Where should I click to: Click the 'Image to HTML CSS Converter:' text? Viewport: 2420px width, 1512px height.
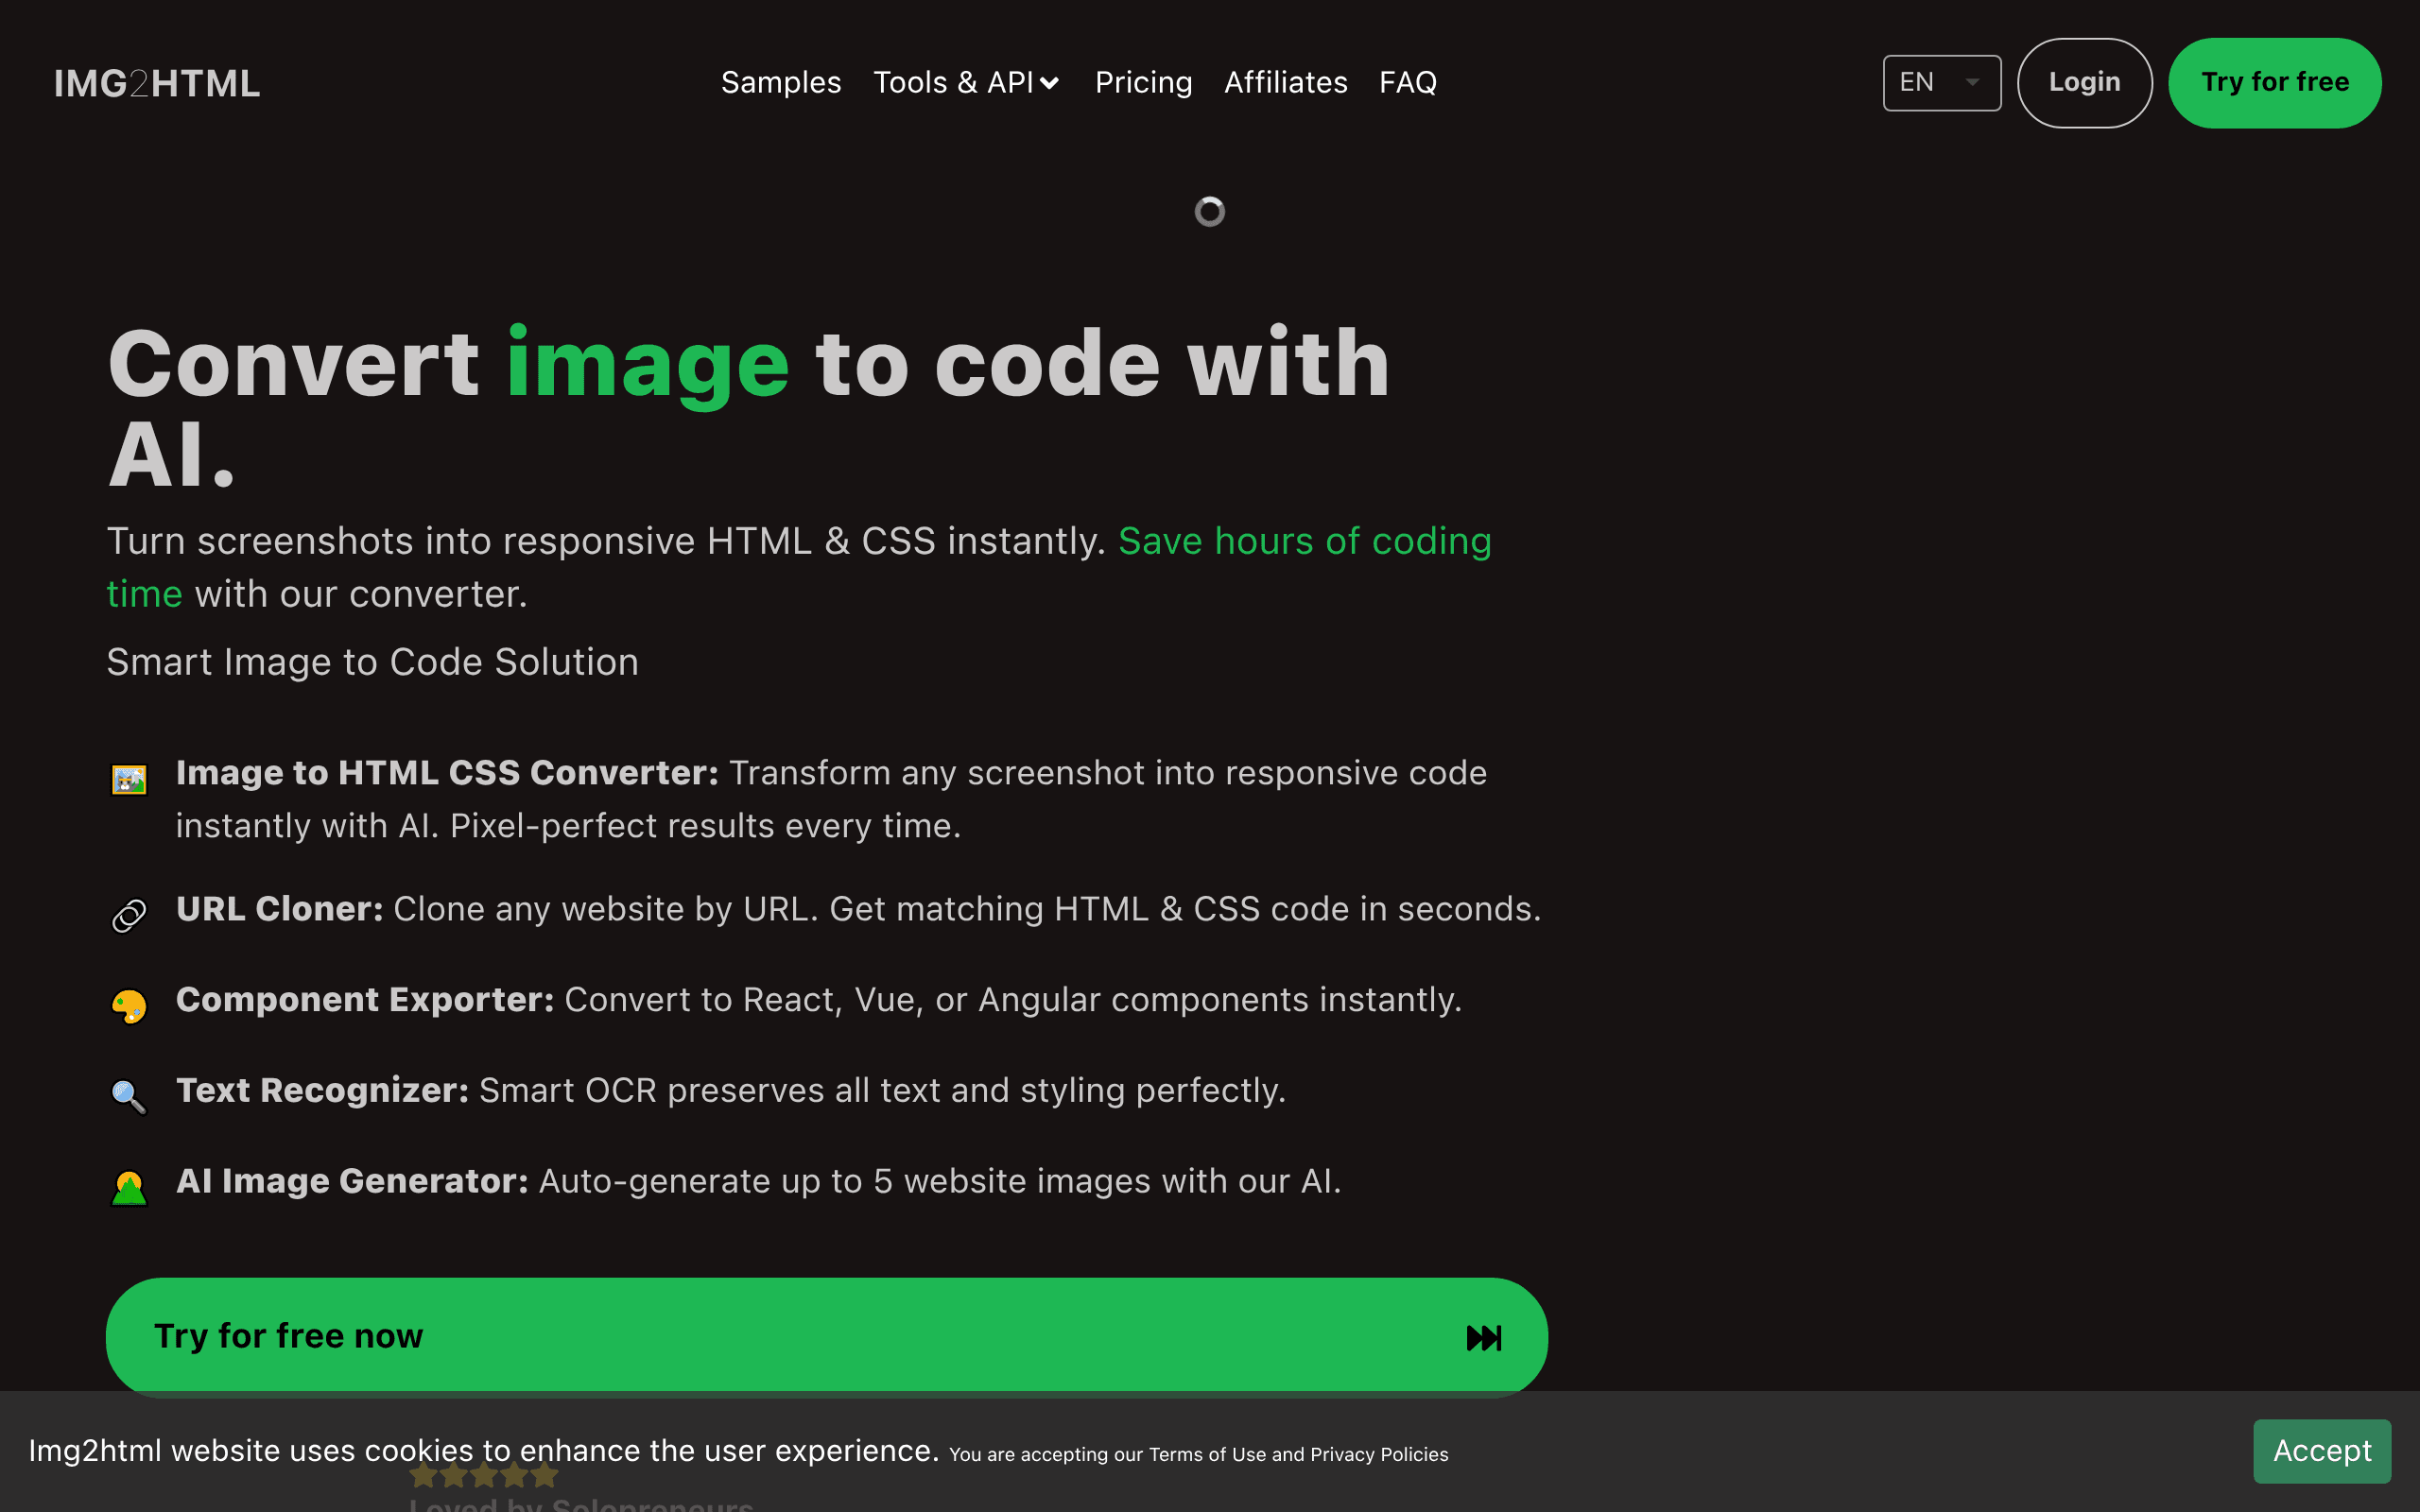(x=447, y=773)
